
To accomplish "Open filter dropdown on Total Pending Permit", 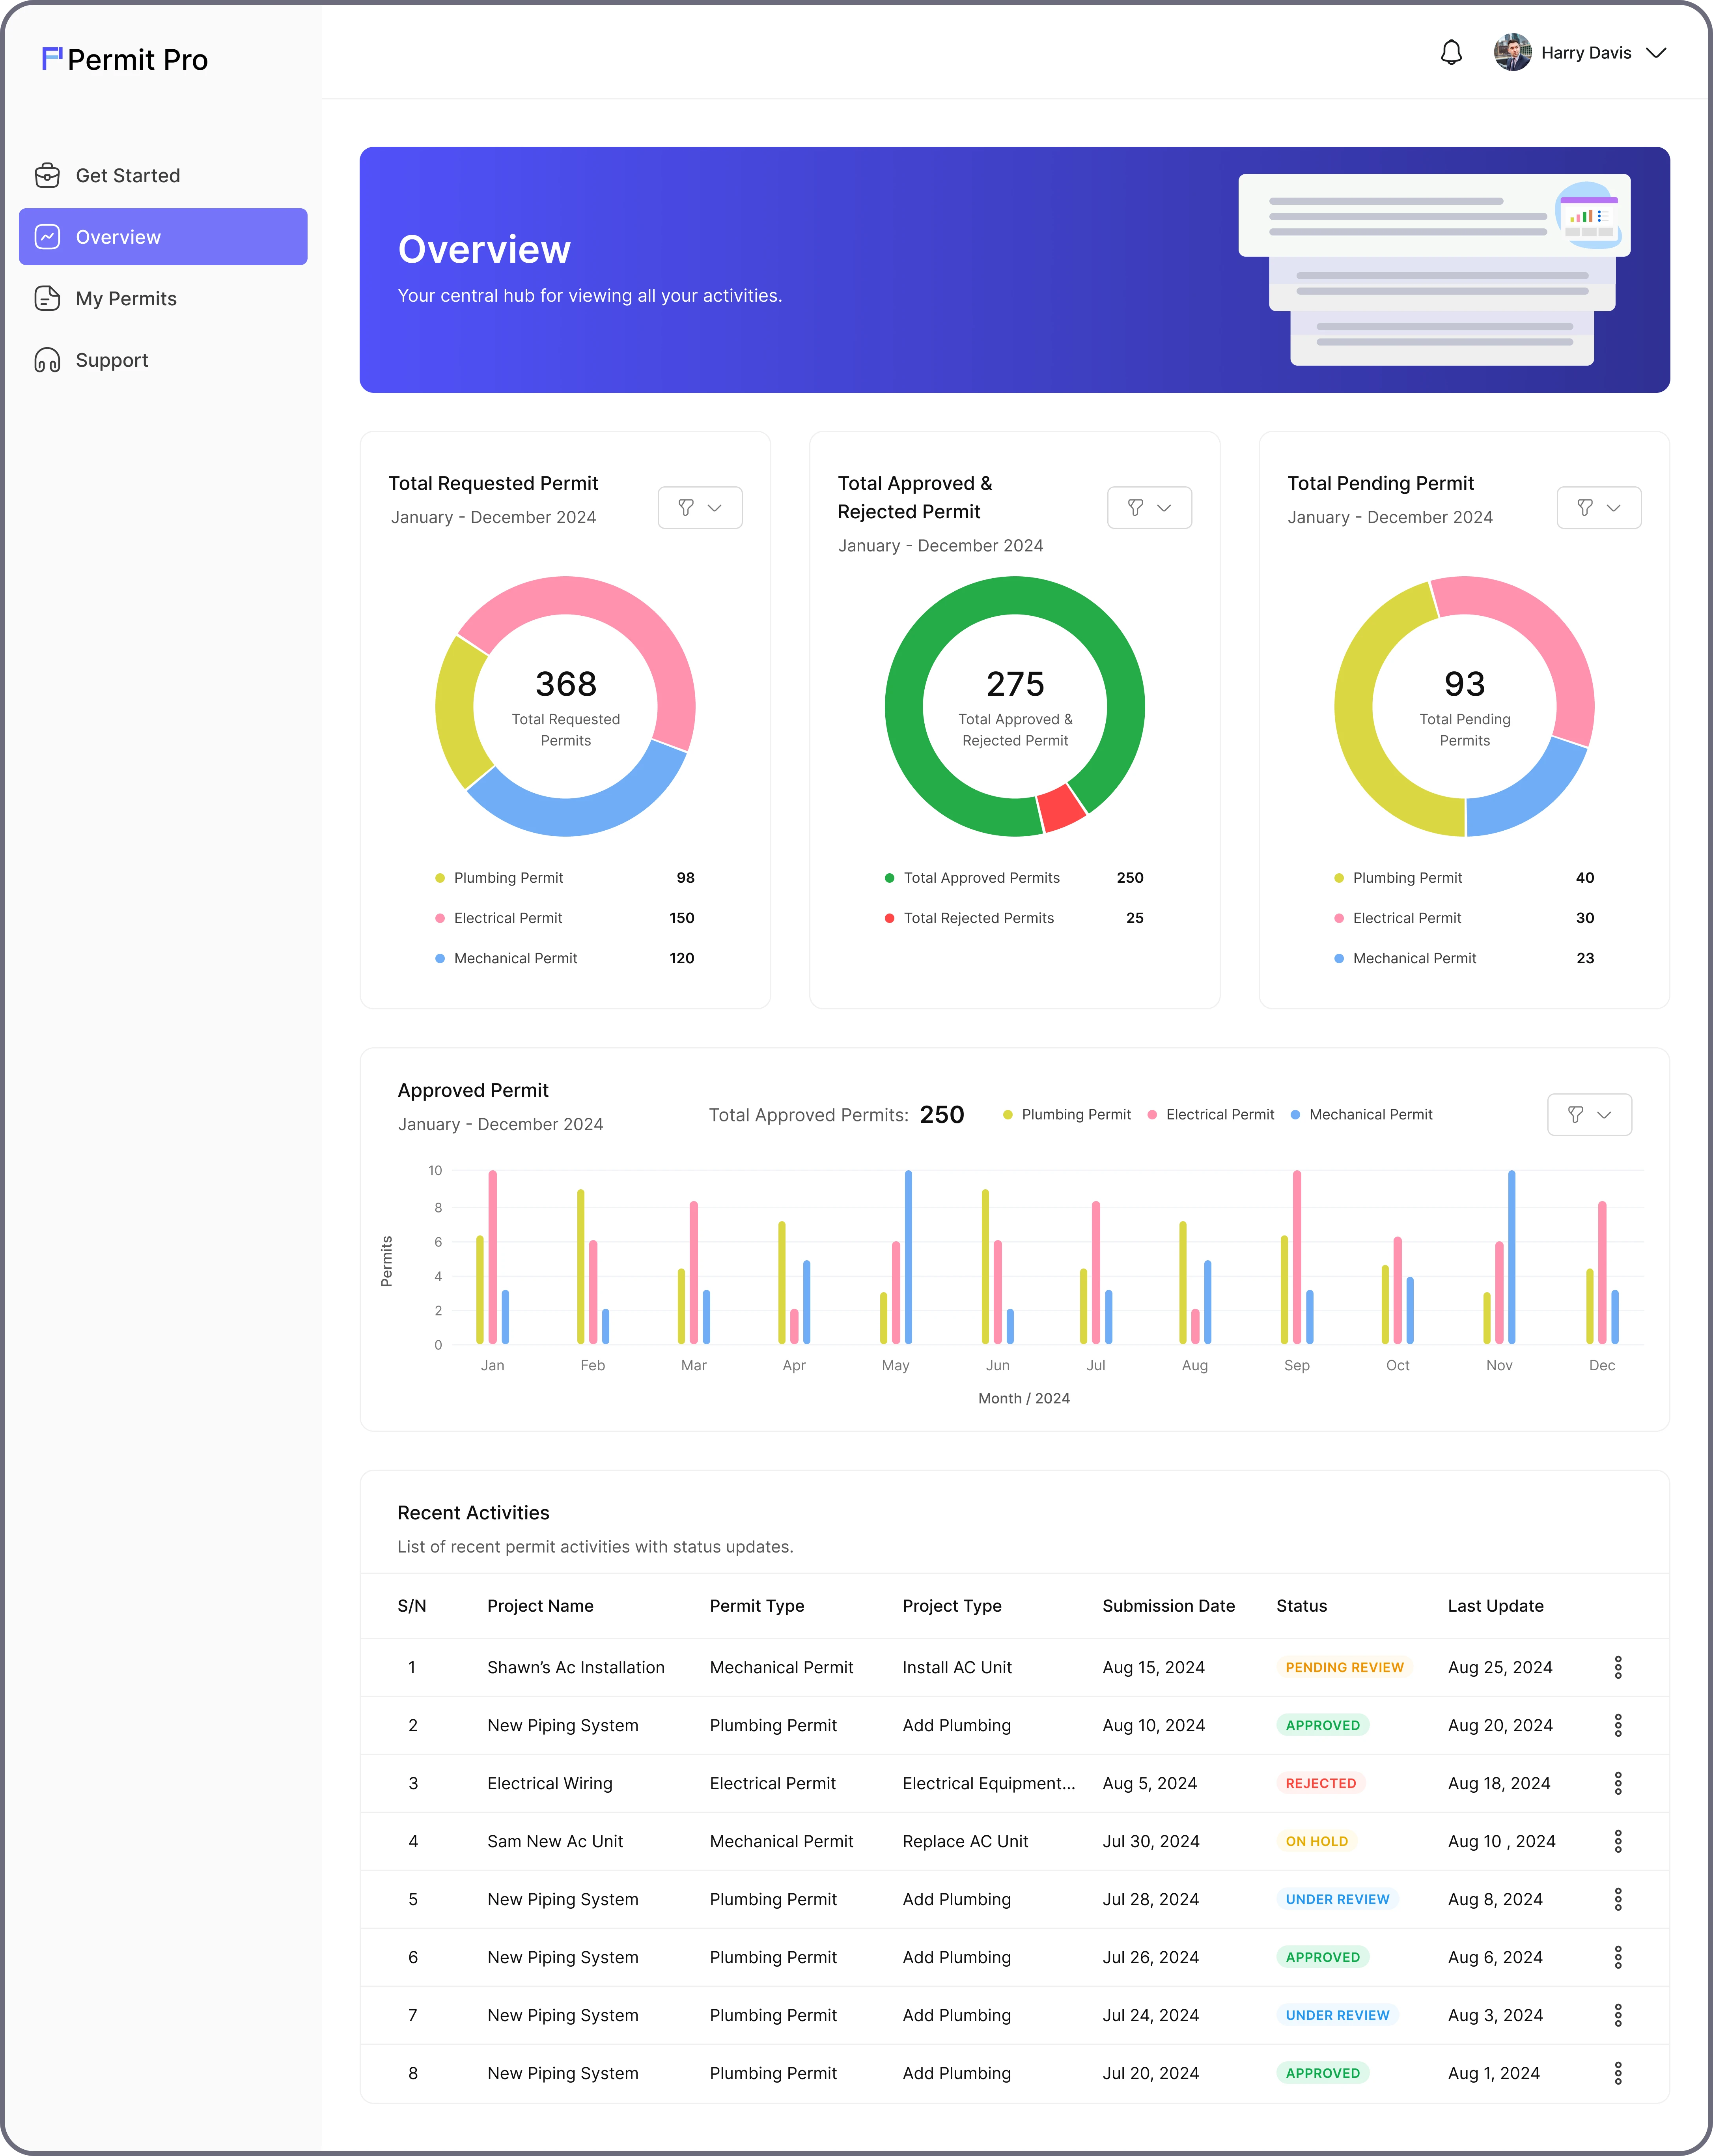I will coord(1599,508).
